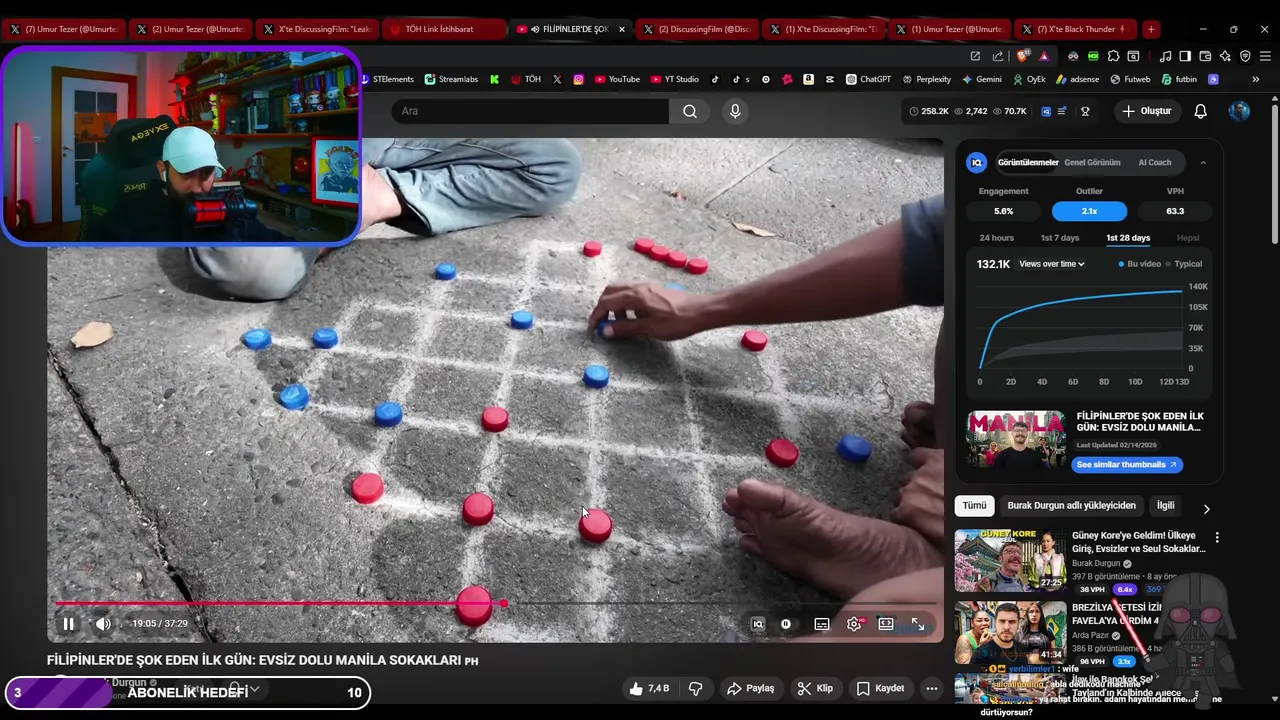
Task: Click the Oluştur create button
Action: tap(1146, 111)
